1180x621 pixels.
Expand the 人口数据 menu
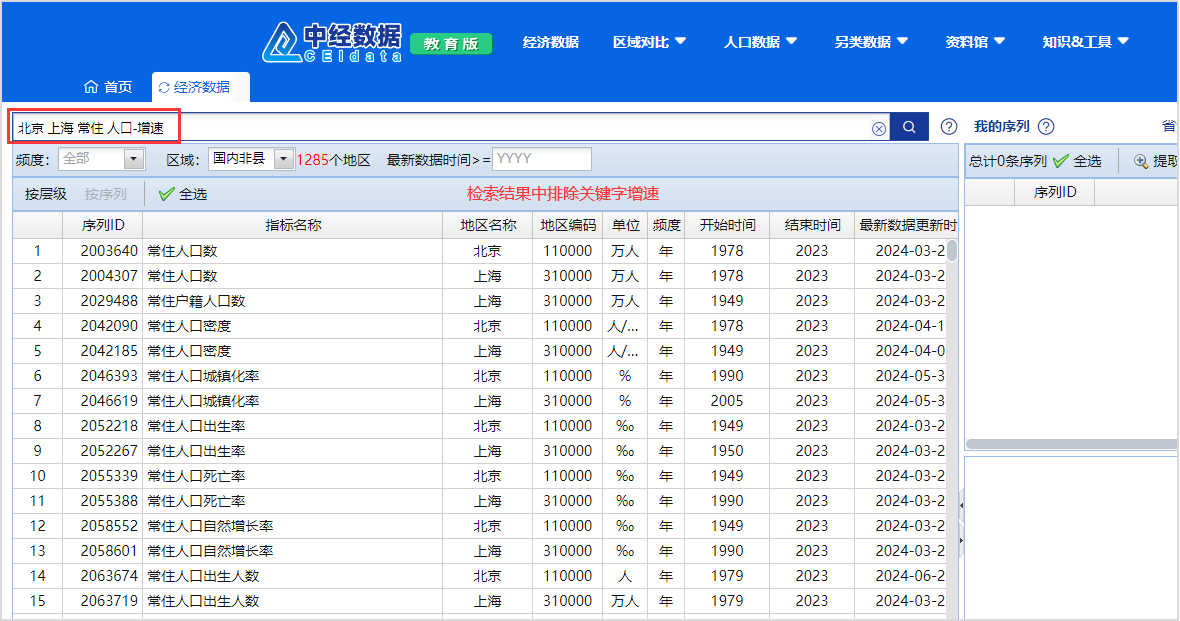(760, 42)
